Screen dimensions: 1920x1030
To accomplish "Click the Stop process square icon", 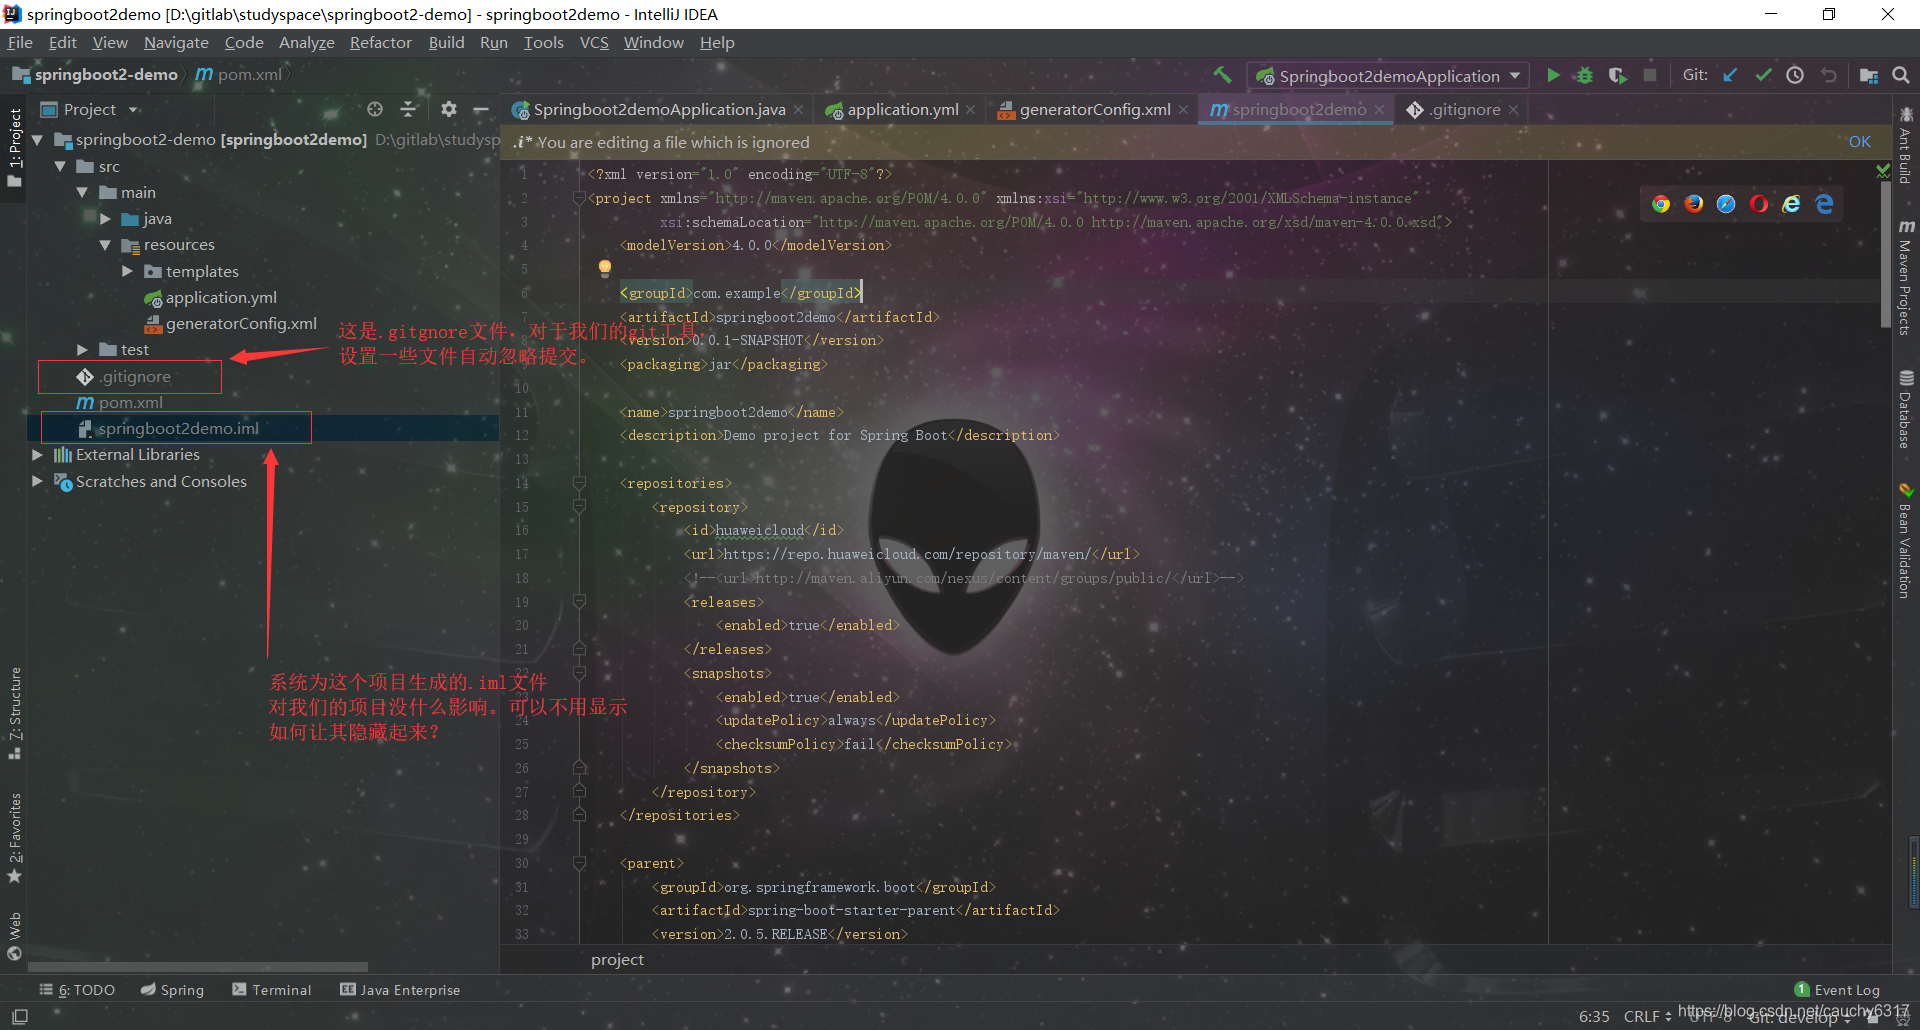I will 1650,75.
